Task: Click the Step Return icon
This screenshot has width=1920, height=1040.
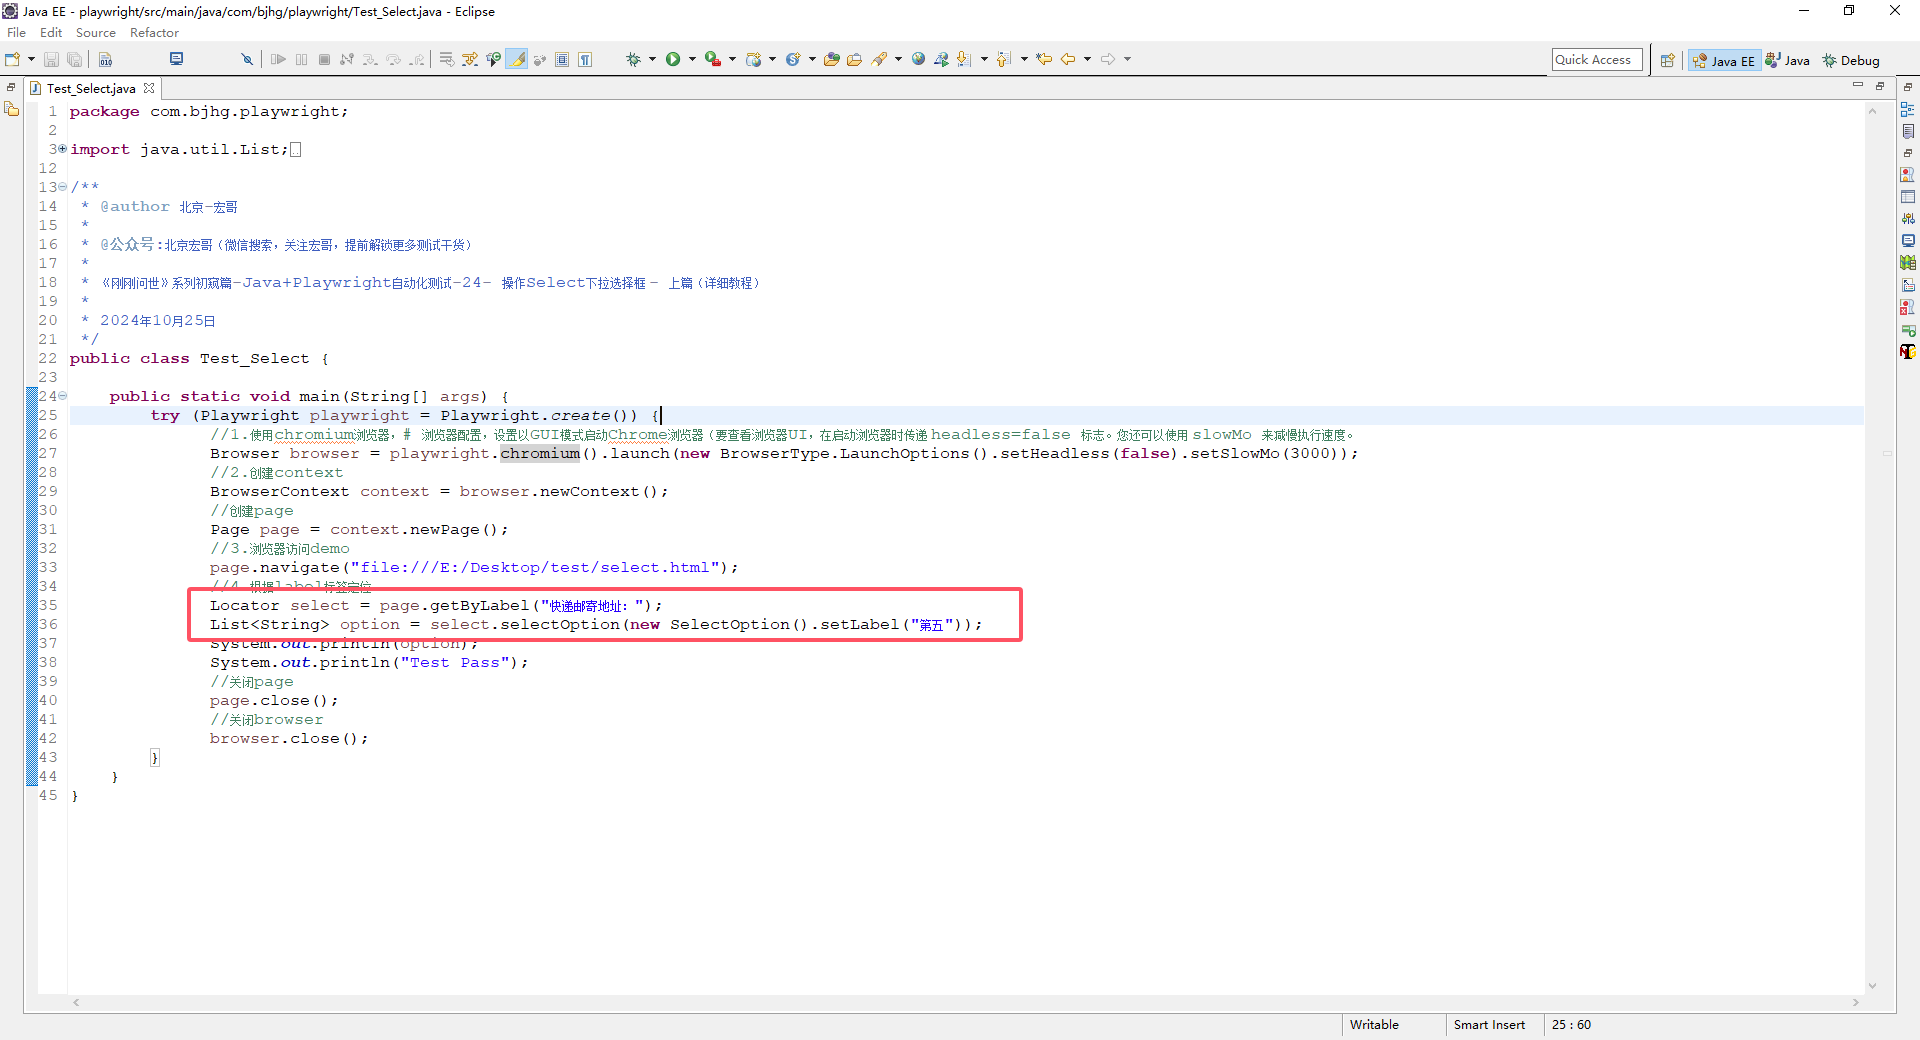Action: [417, 59]
